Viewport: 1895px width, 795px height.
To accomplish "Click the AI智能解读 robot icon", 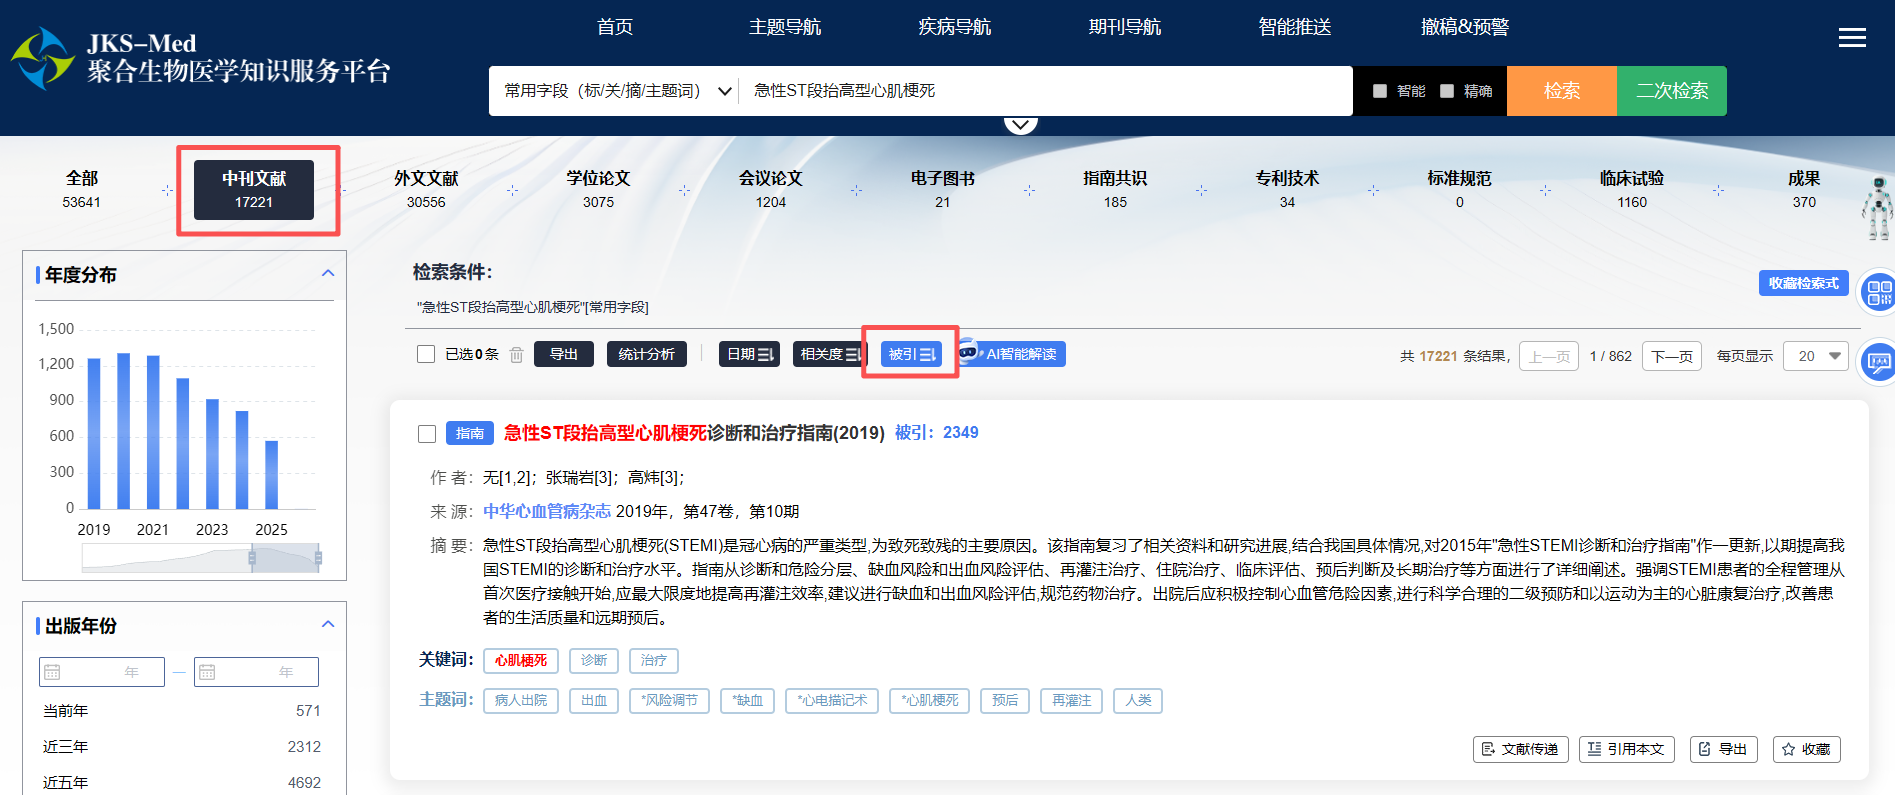I will [968, 352].
